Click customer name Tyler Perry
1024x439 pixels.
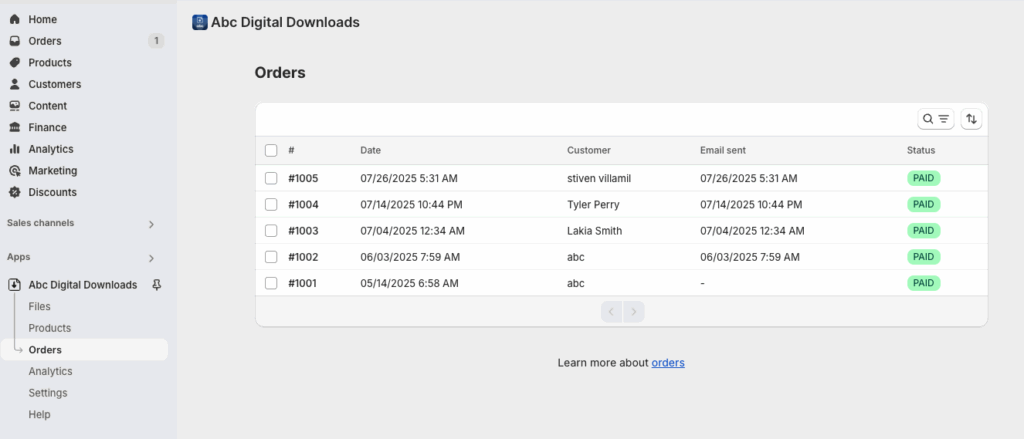pyautogui.click(x=593, y=204)
